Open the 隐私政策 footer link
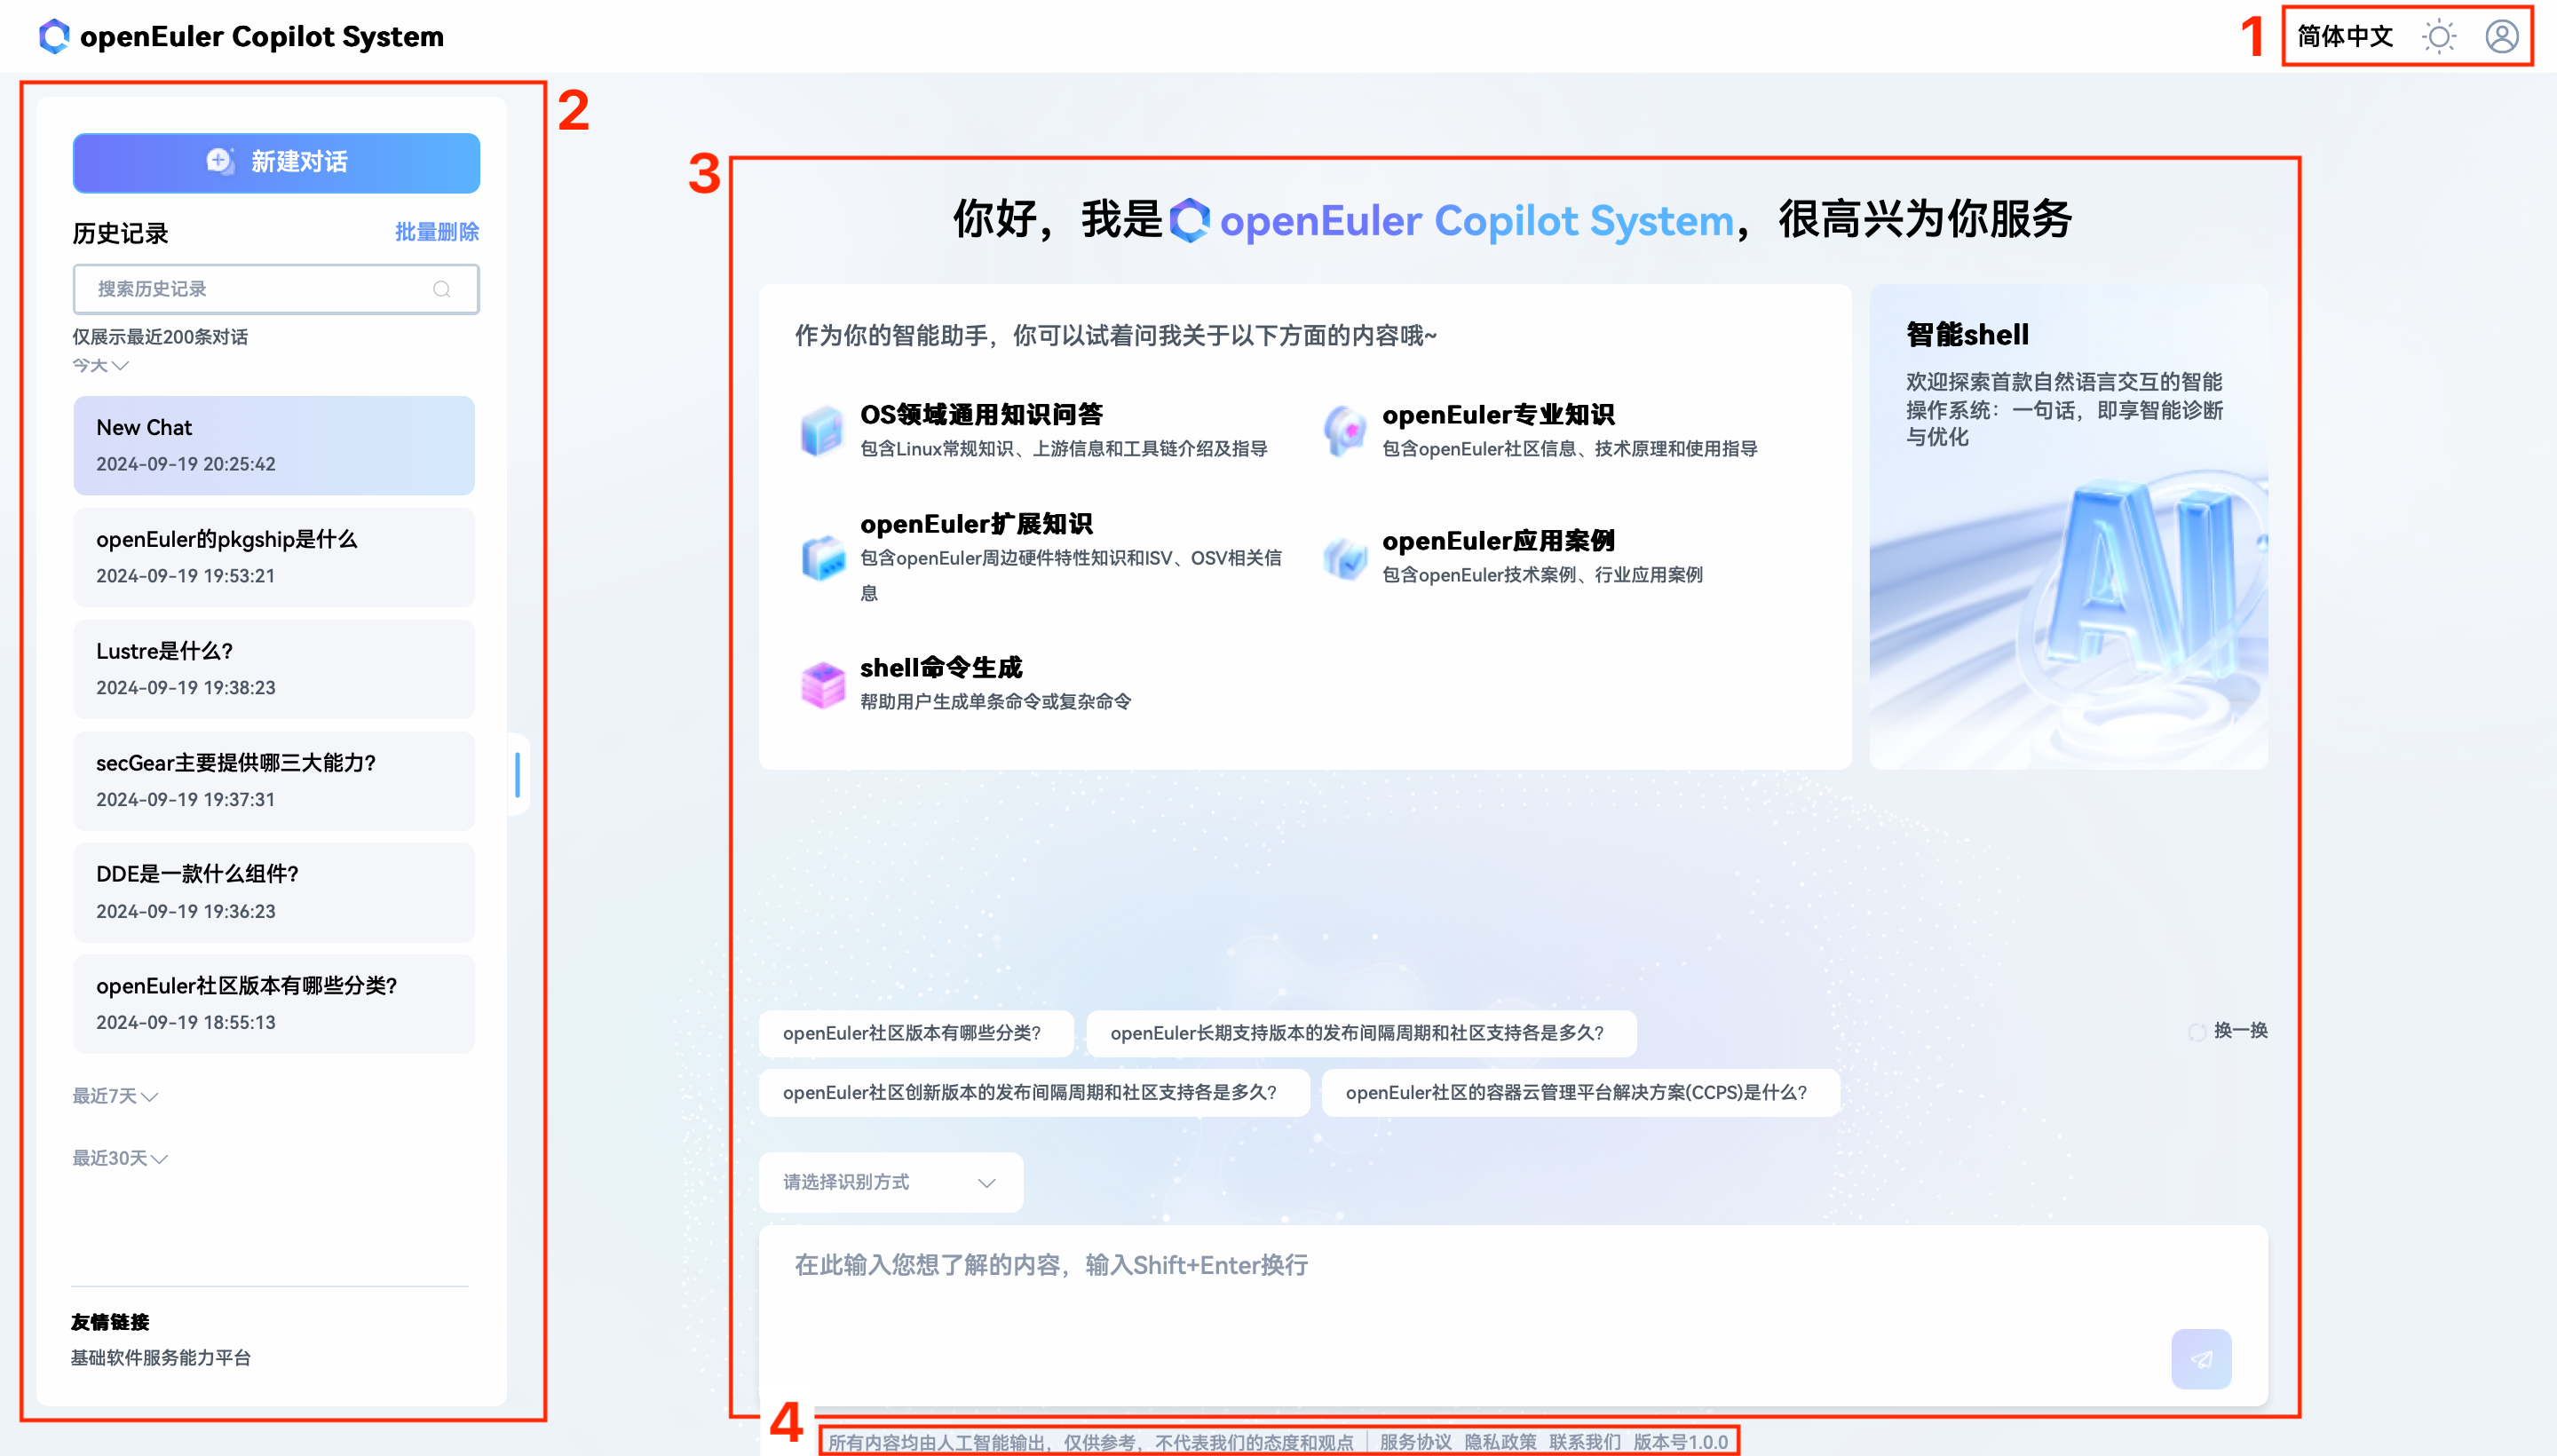The height and width of the screenshot is (1456, 2557). pos(1500,1441)
